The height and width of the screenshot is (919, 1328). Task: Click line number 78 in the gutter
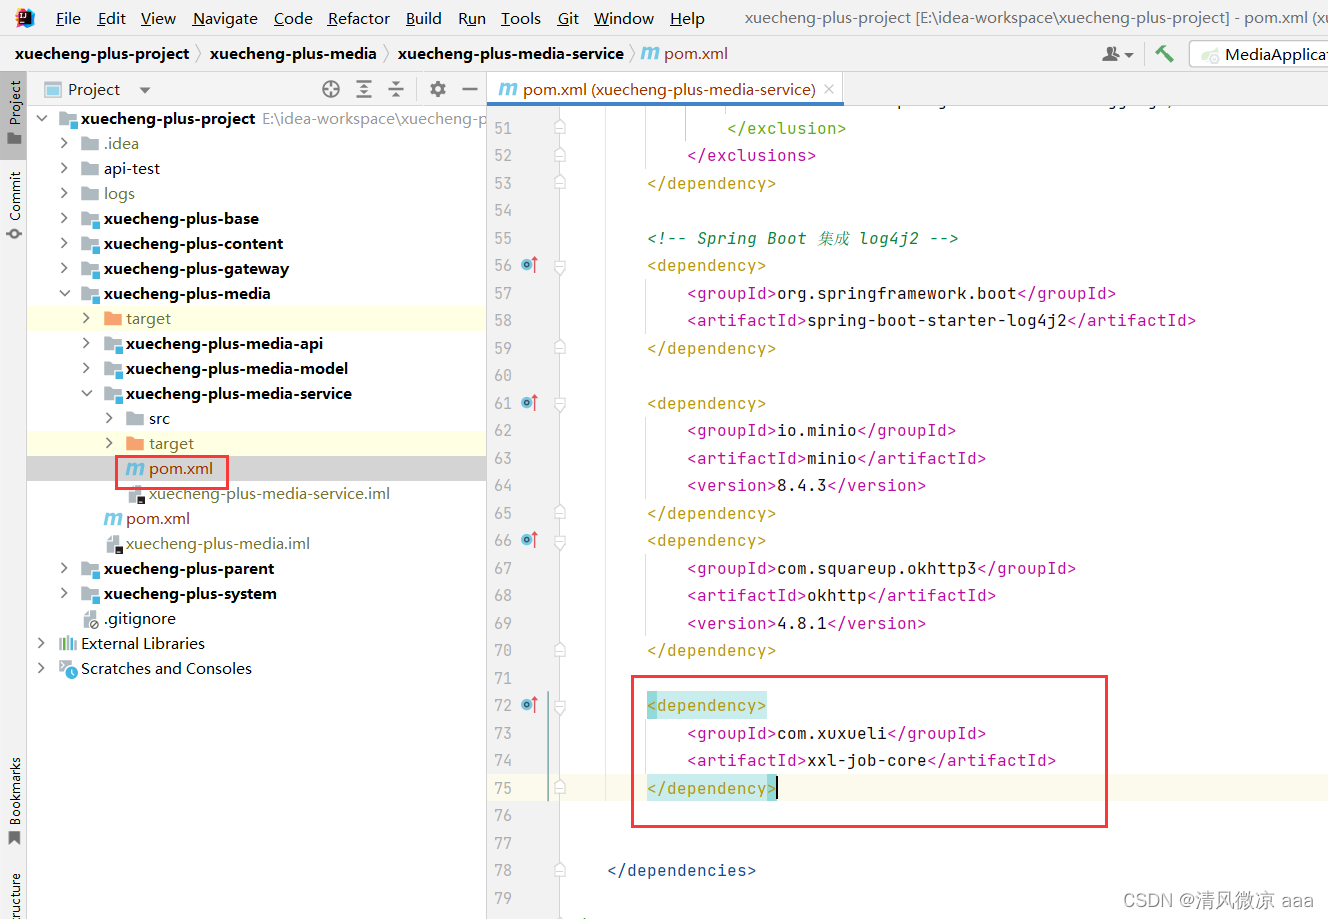click(503, 870)
